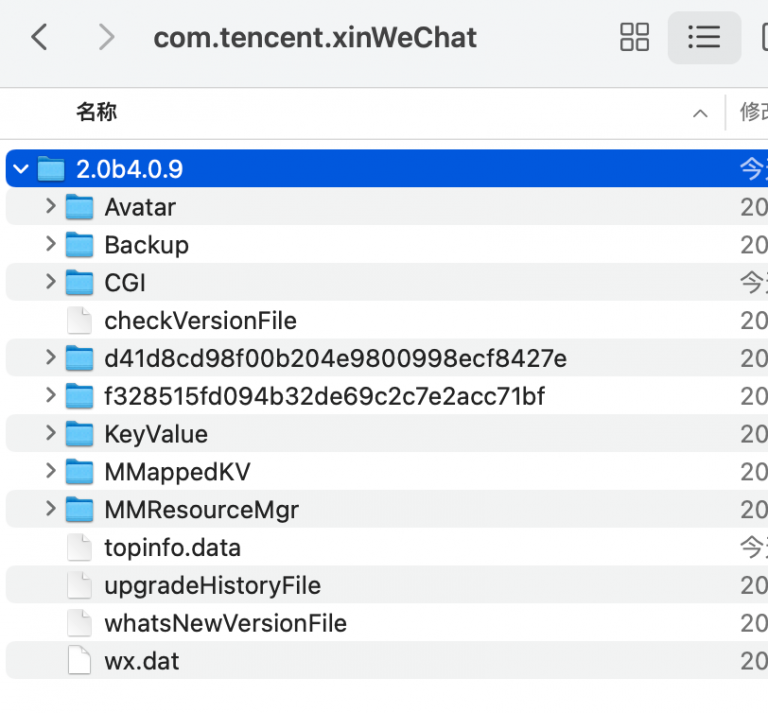This screenshot has width=768, height=713.
Task: Click the Avatar folder icon
Action: (79, 207)
